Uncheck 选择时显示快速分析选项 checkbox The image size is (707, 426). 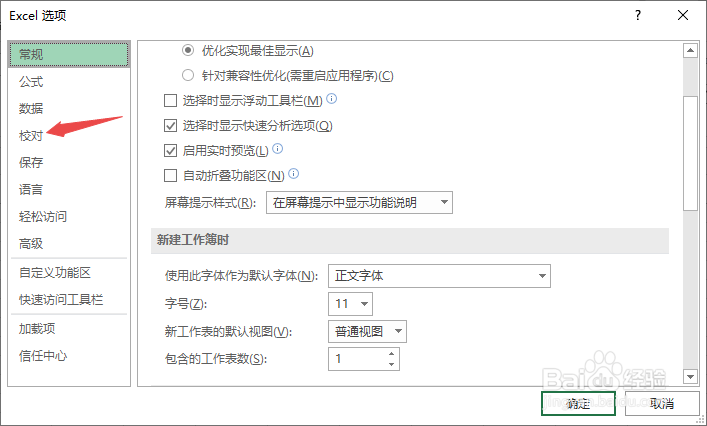click(x=170, y=126)
